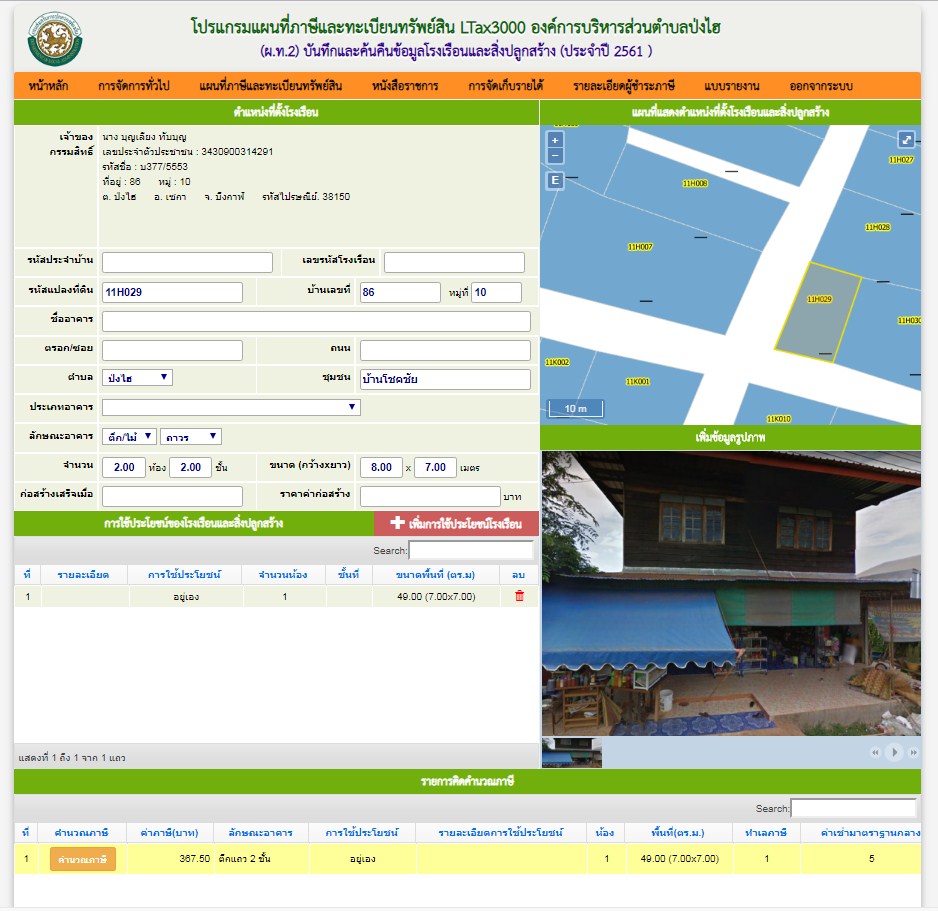The height and width of the screenshot is (911, 938).
Task: Click the เพิ่มการใช้ประโยชน์โรงเรือน button
Action: coord(456,524)
